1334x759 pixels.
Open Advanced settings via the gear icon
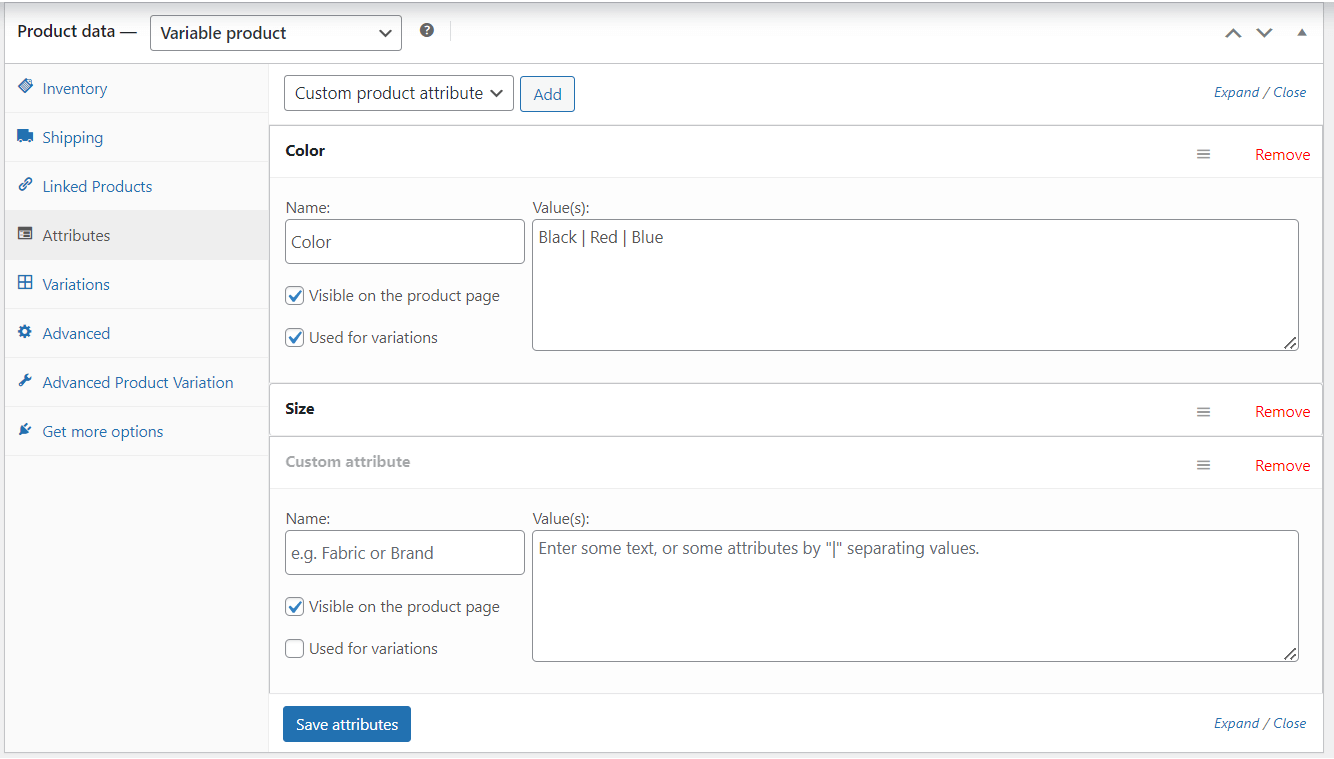25,333
